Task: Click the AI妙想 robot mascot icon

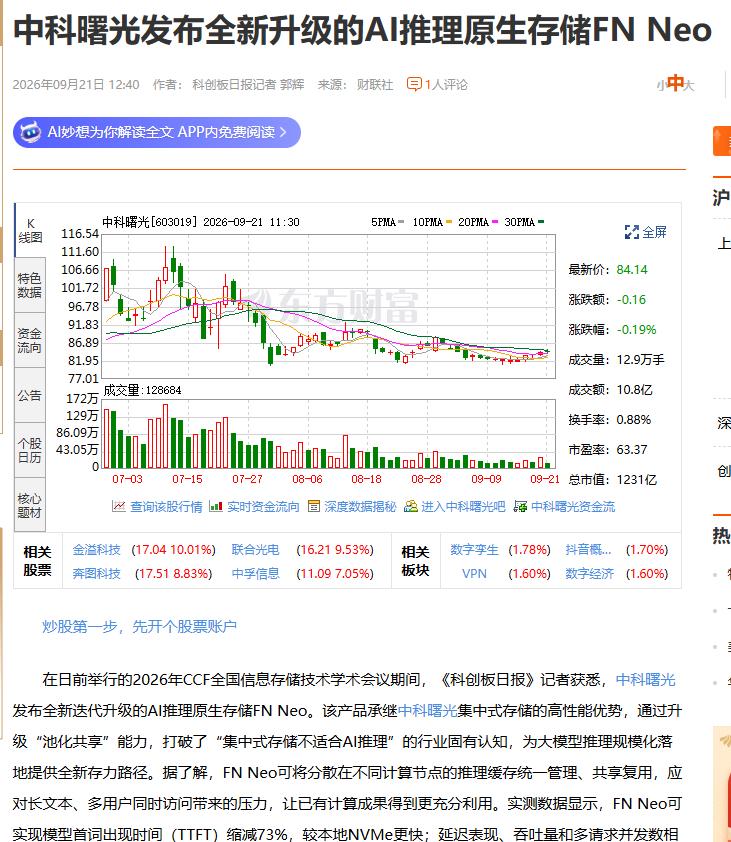Action: tap(30, 132)
